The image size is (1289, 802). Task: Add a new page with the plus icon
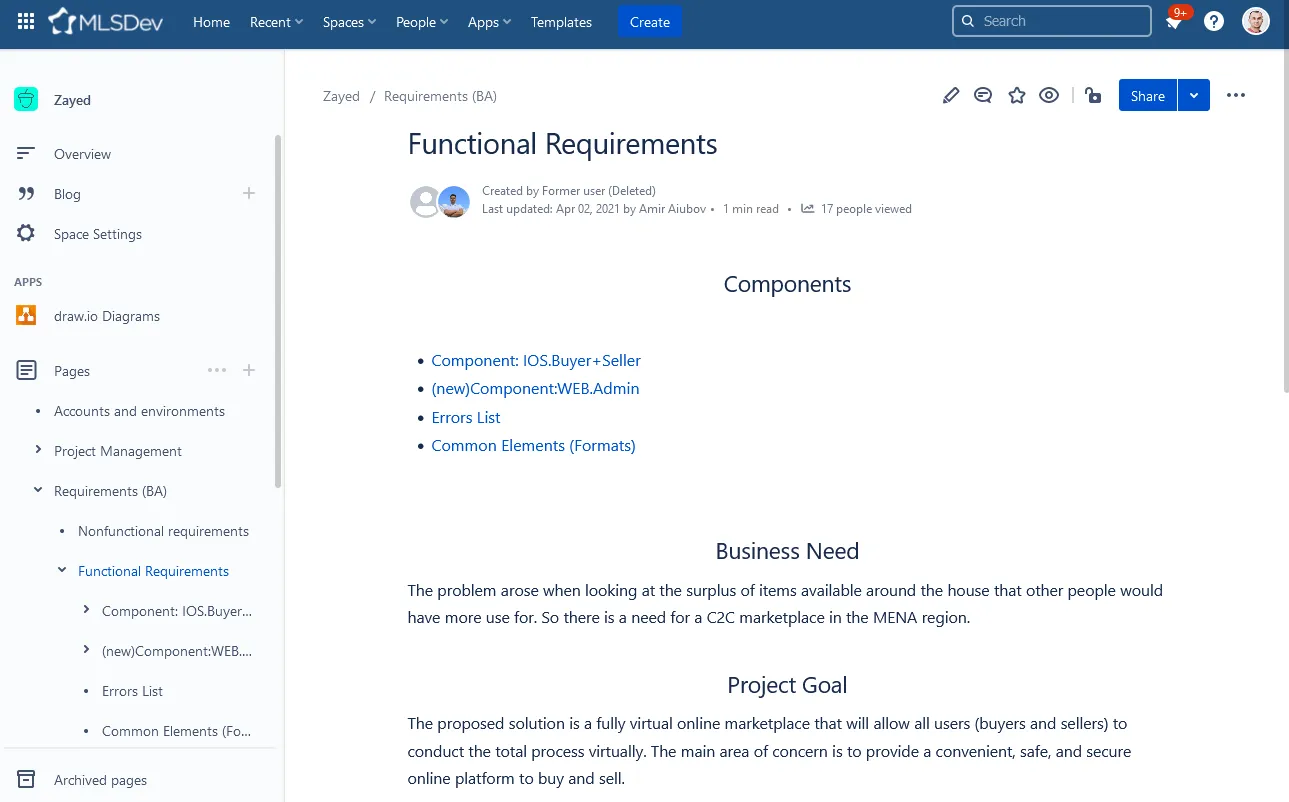pos(248,370)
